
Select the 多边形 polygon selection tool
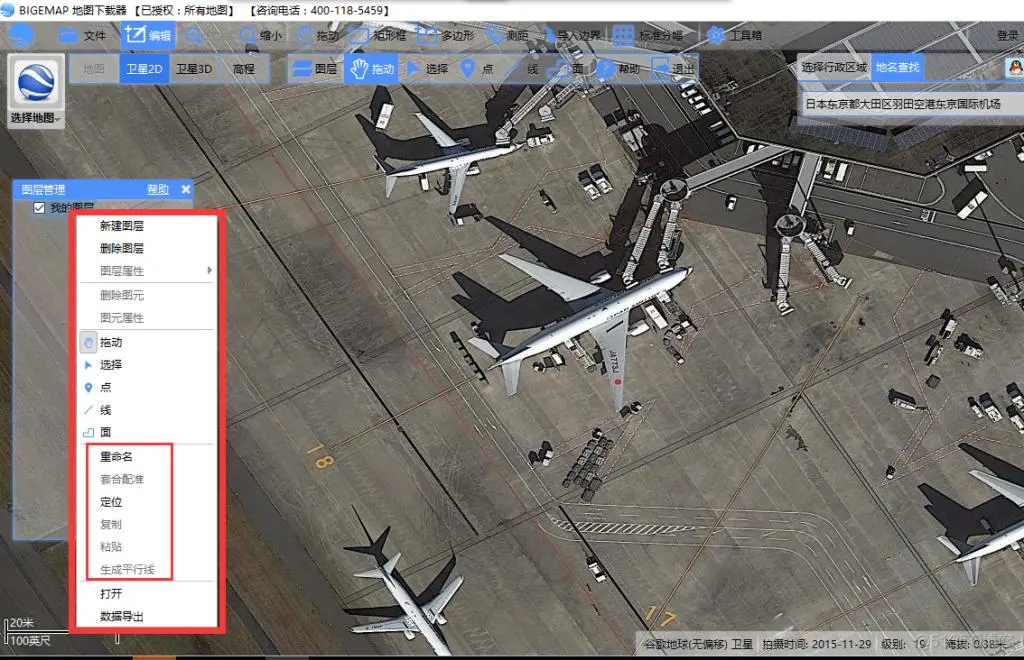click(446, 35)
